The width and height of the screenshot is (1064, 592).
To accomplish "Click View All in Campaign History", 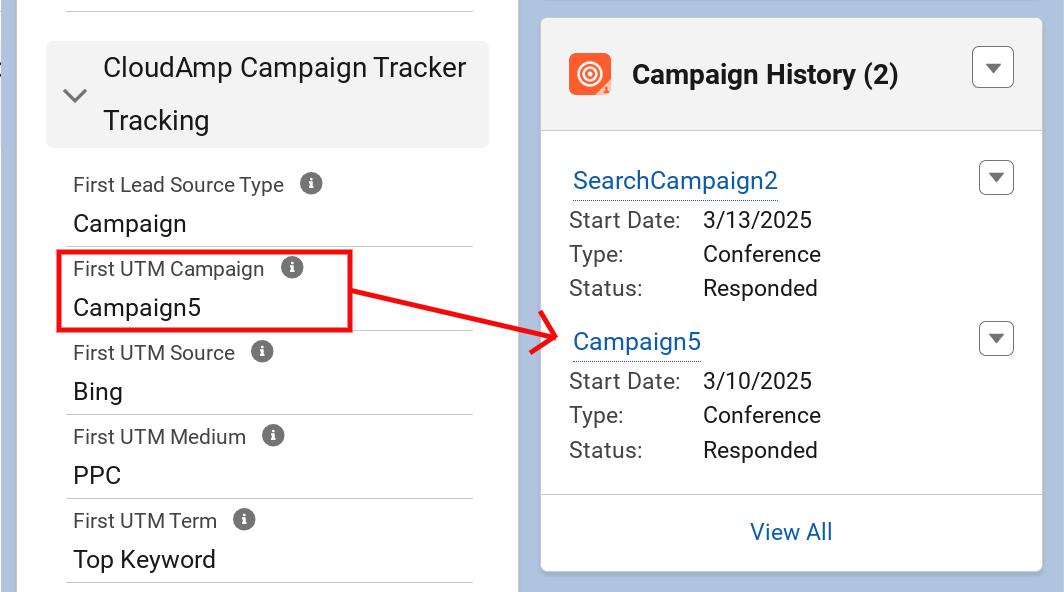I will (x=791, y=532).
